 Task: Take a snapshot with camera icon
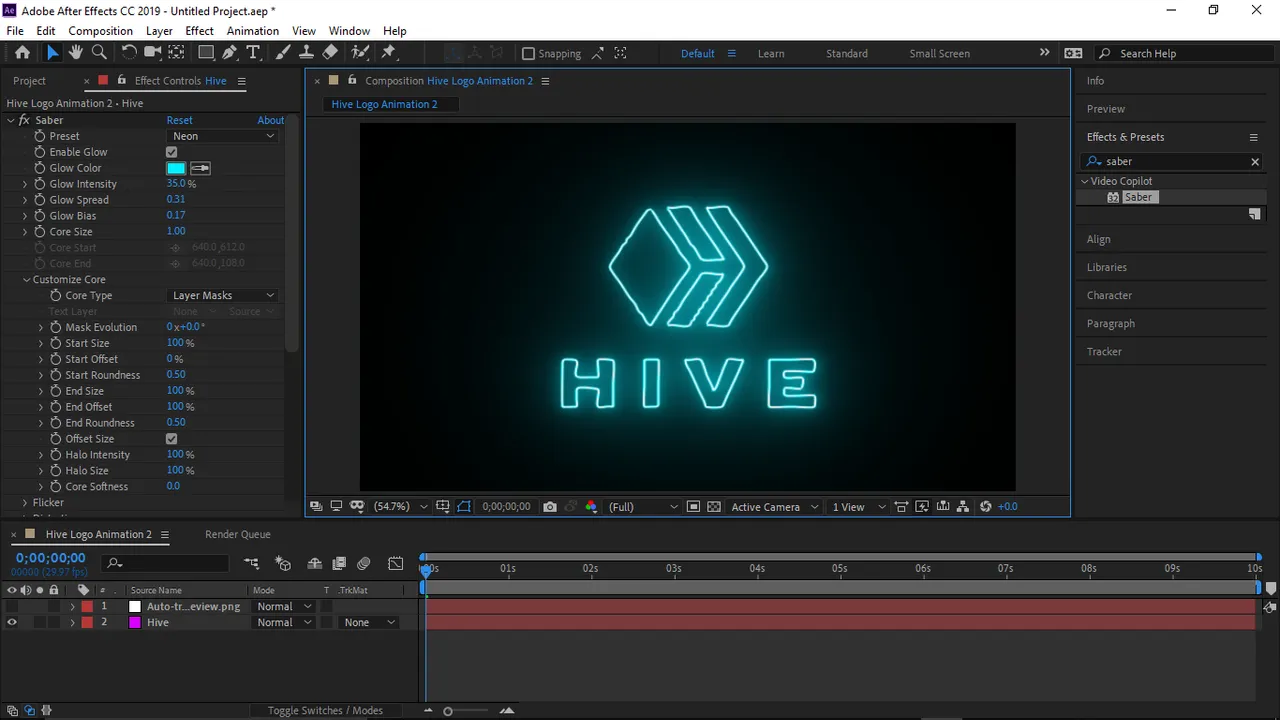[x=549, y=507]
